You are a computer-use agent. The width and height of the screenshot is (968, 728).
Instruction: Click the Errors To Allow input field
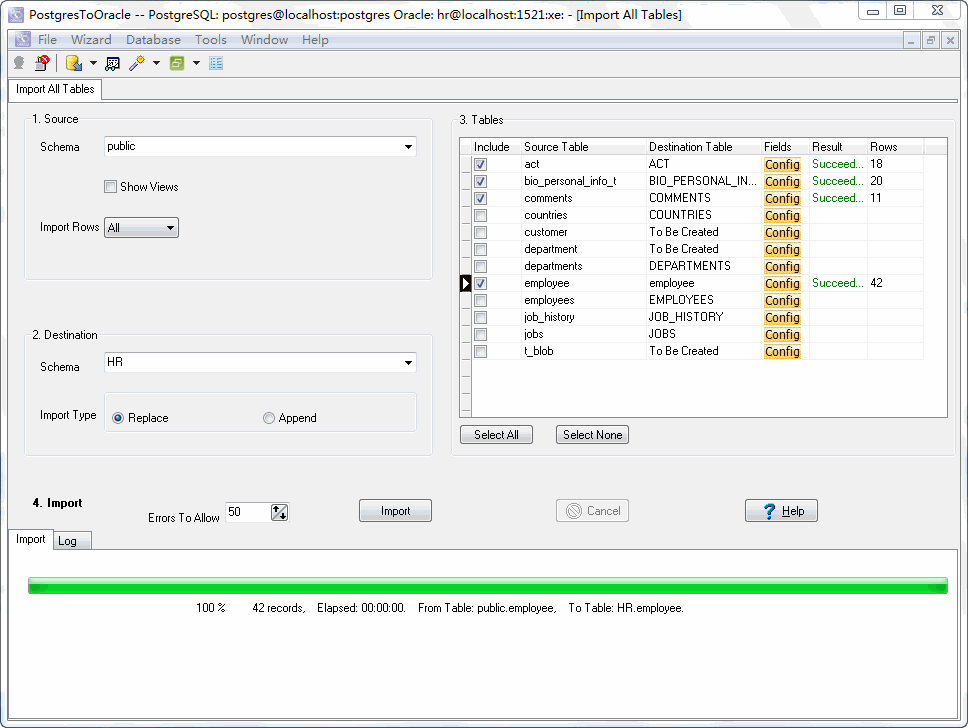click(248, 512)
